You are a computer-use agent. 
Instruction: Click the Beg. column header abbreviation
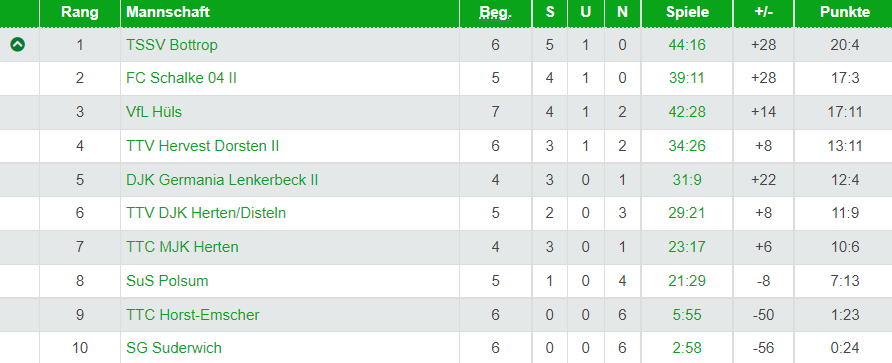click(495, 13)
